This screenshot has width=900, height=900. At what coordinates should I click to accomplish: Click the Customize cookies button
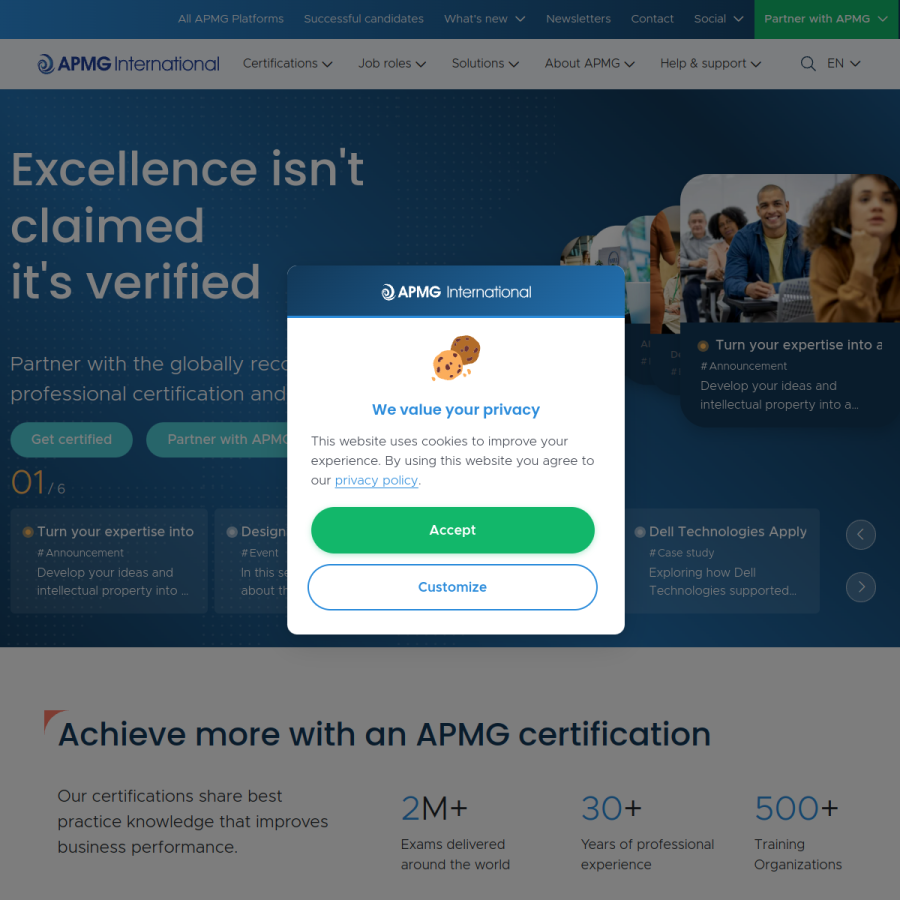pyautogui.click(x=452, y=587)
